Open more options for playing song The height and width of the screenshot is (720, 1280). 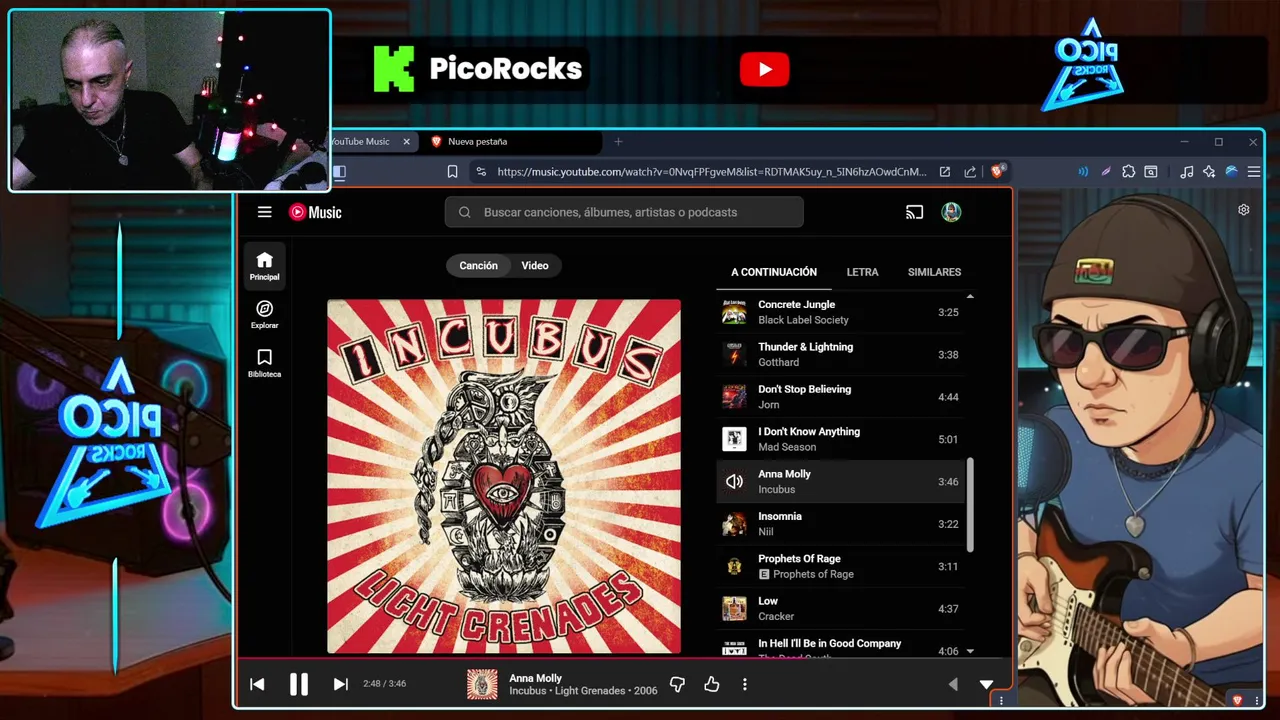point(744,684)
